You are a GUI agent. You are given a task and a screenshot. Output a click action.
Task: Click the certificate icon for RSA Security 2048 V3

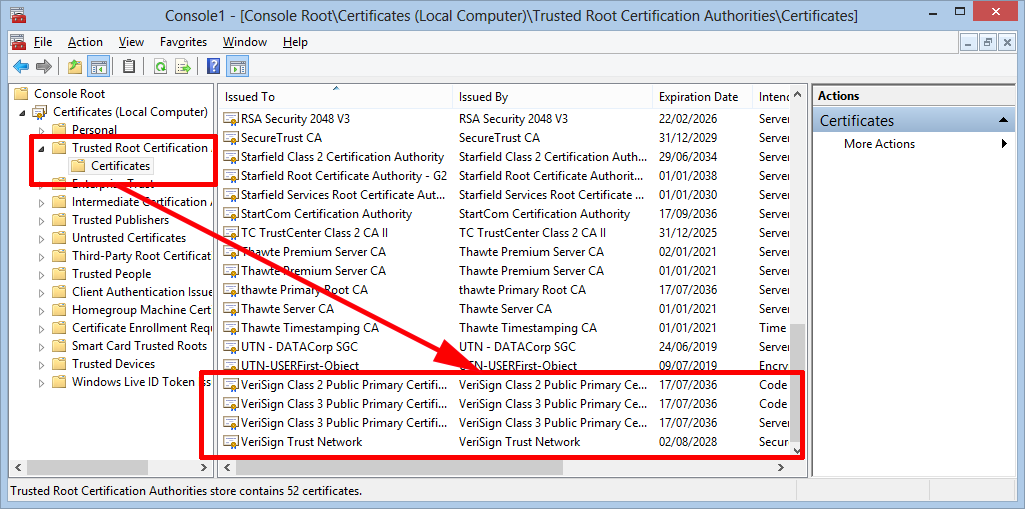coord(231,119)
